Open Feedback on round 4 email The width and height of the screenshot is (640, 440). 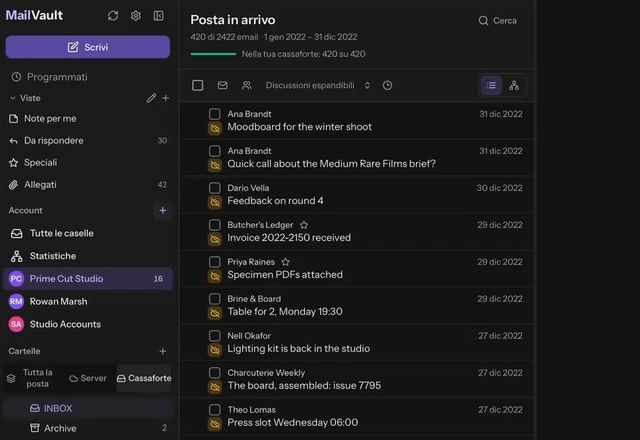coord(357,194)
